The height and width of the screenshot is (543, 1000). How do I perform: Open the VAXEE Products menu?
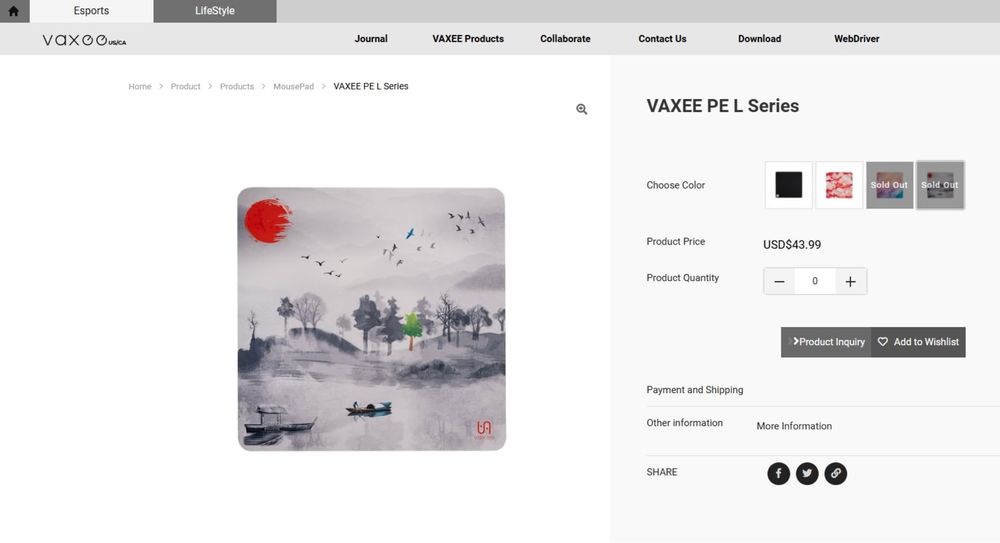tap(468, 39)
